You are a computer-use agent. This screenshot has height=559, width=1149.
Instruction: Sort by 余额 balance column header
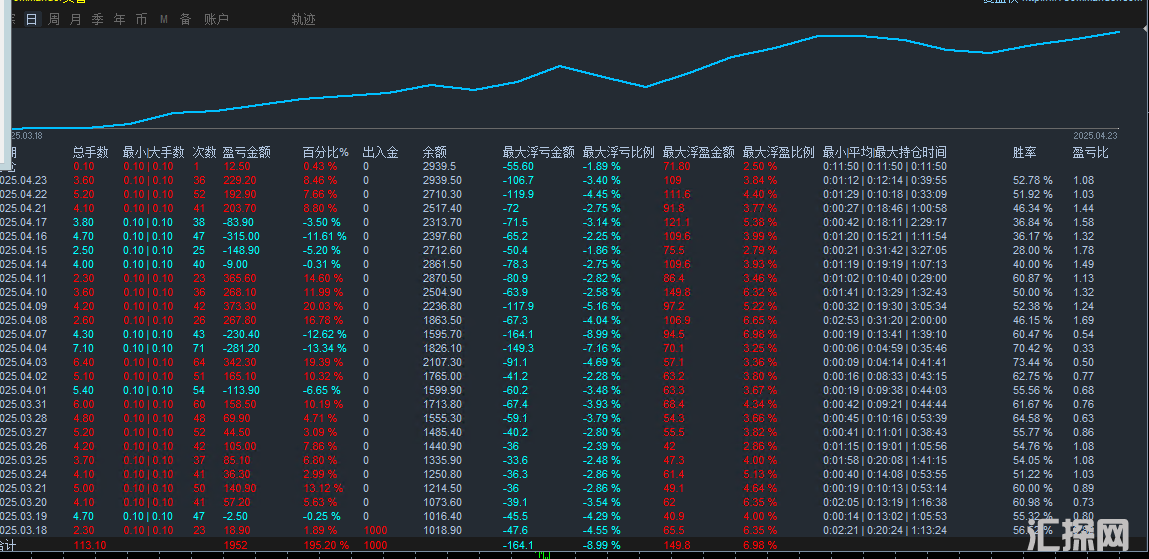click(436, 152)
